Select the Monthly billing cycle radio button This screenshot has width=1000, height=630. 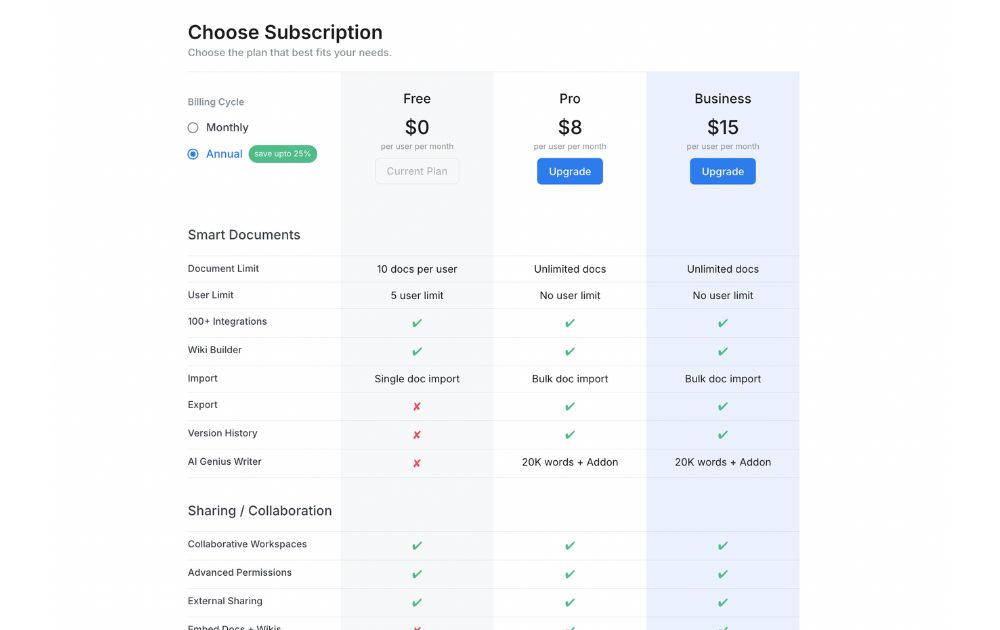pos(193,128)
